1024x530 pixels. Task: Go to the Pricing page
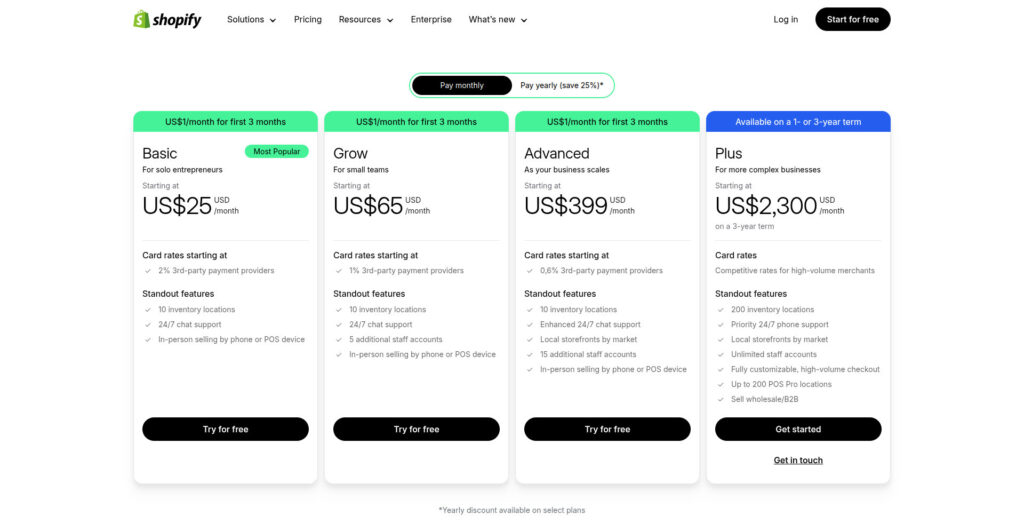pyautogui.click(x=308, y=19)
